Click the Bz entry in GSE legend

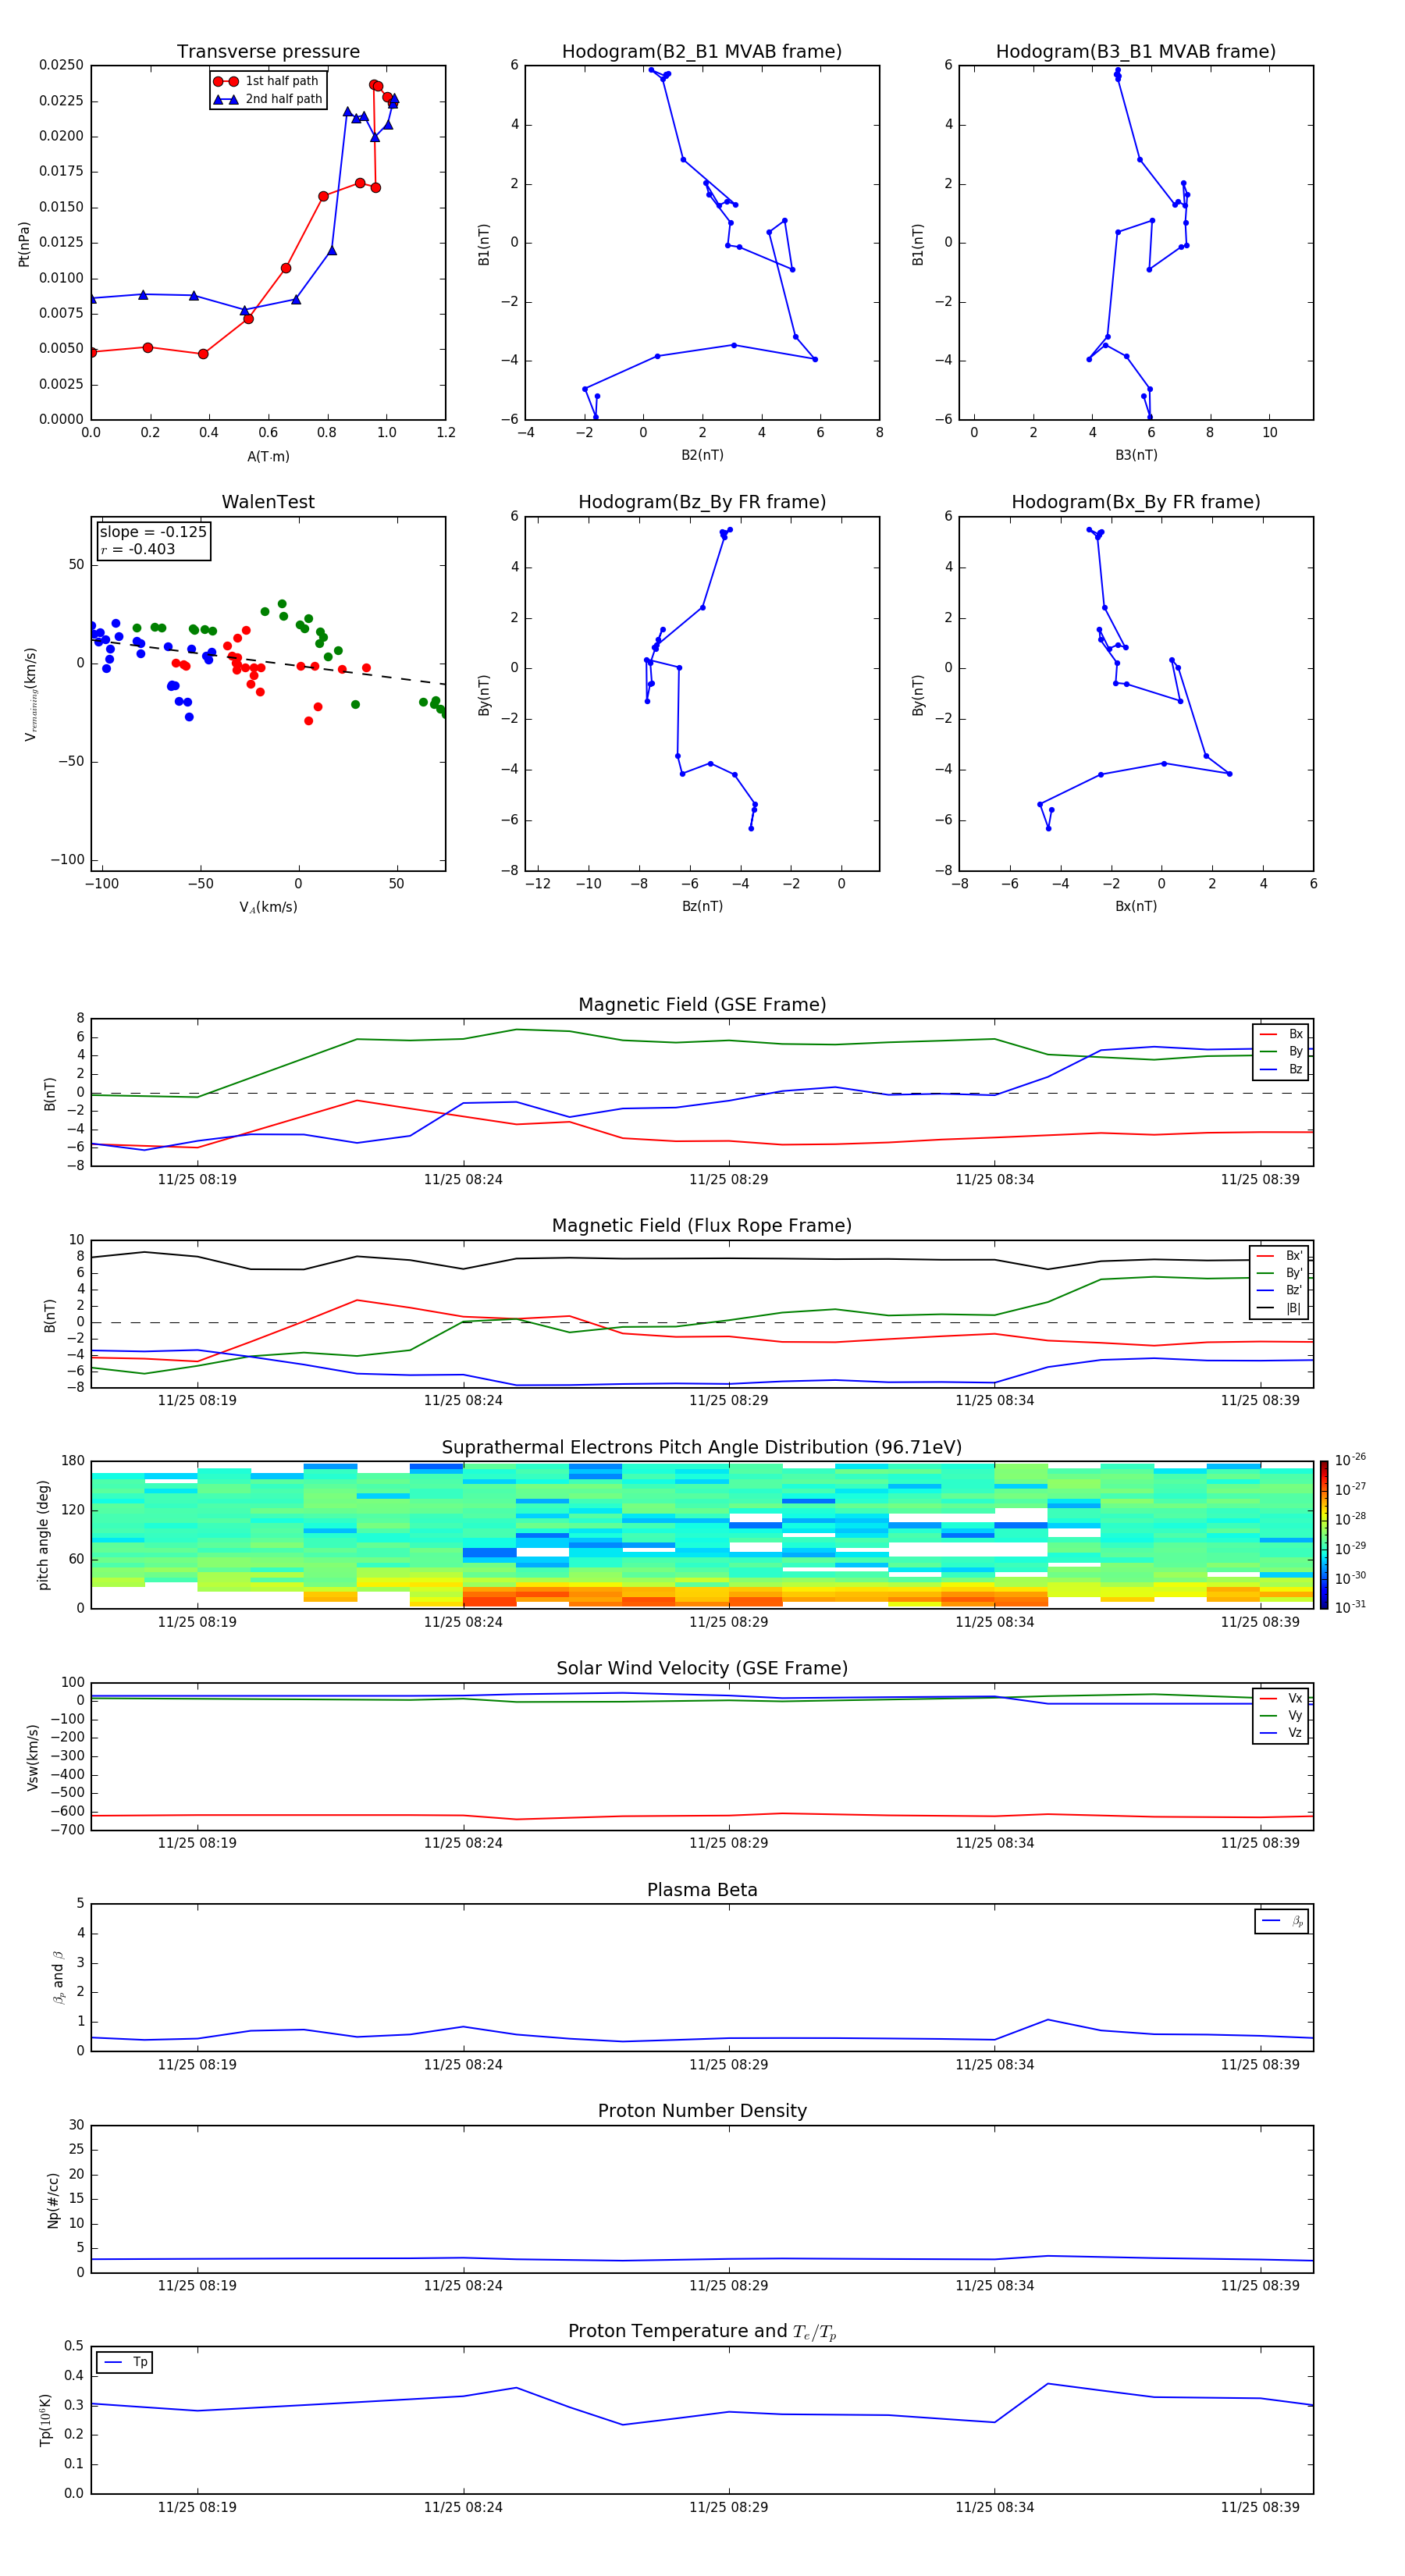click(x=1281, y=1069)
